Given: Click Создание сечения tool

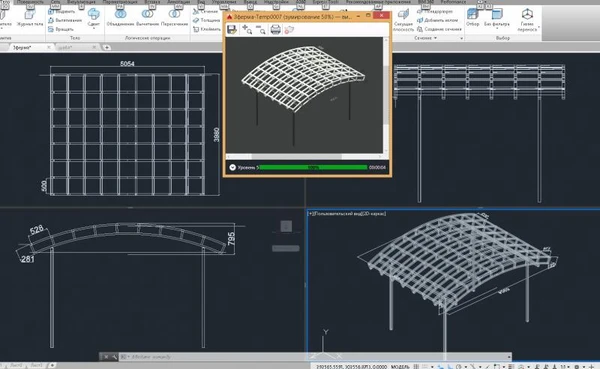Looking at the screenshot, I should coord(439,29).
